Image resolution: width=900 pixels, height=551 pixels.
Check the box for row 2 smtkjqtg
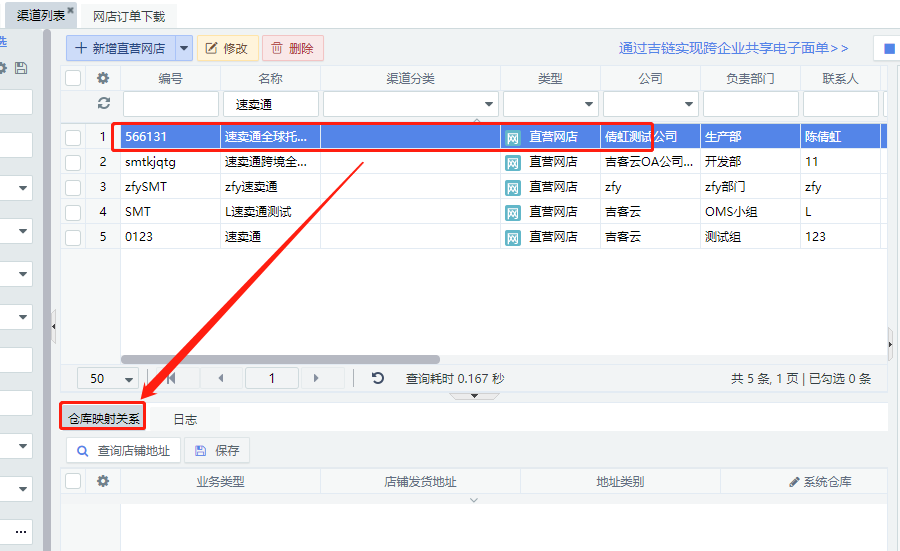[73, 161]
